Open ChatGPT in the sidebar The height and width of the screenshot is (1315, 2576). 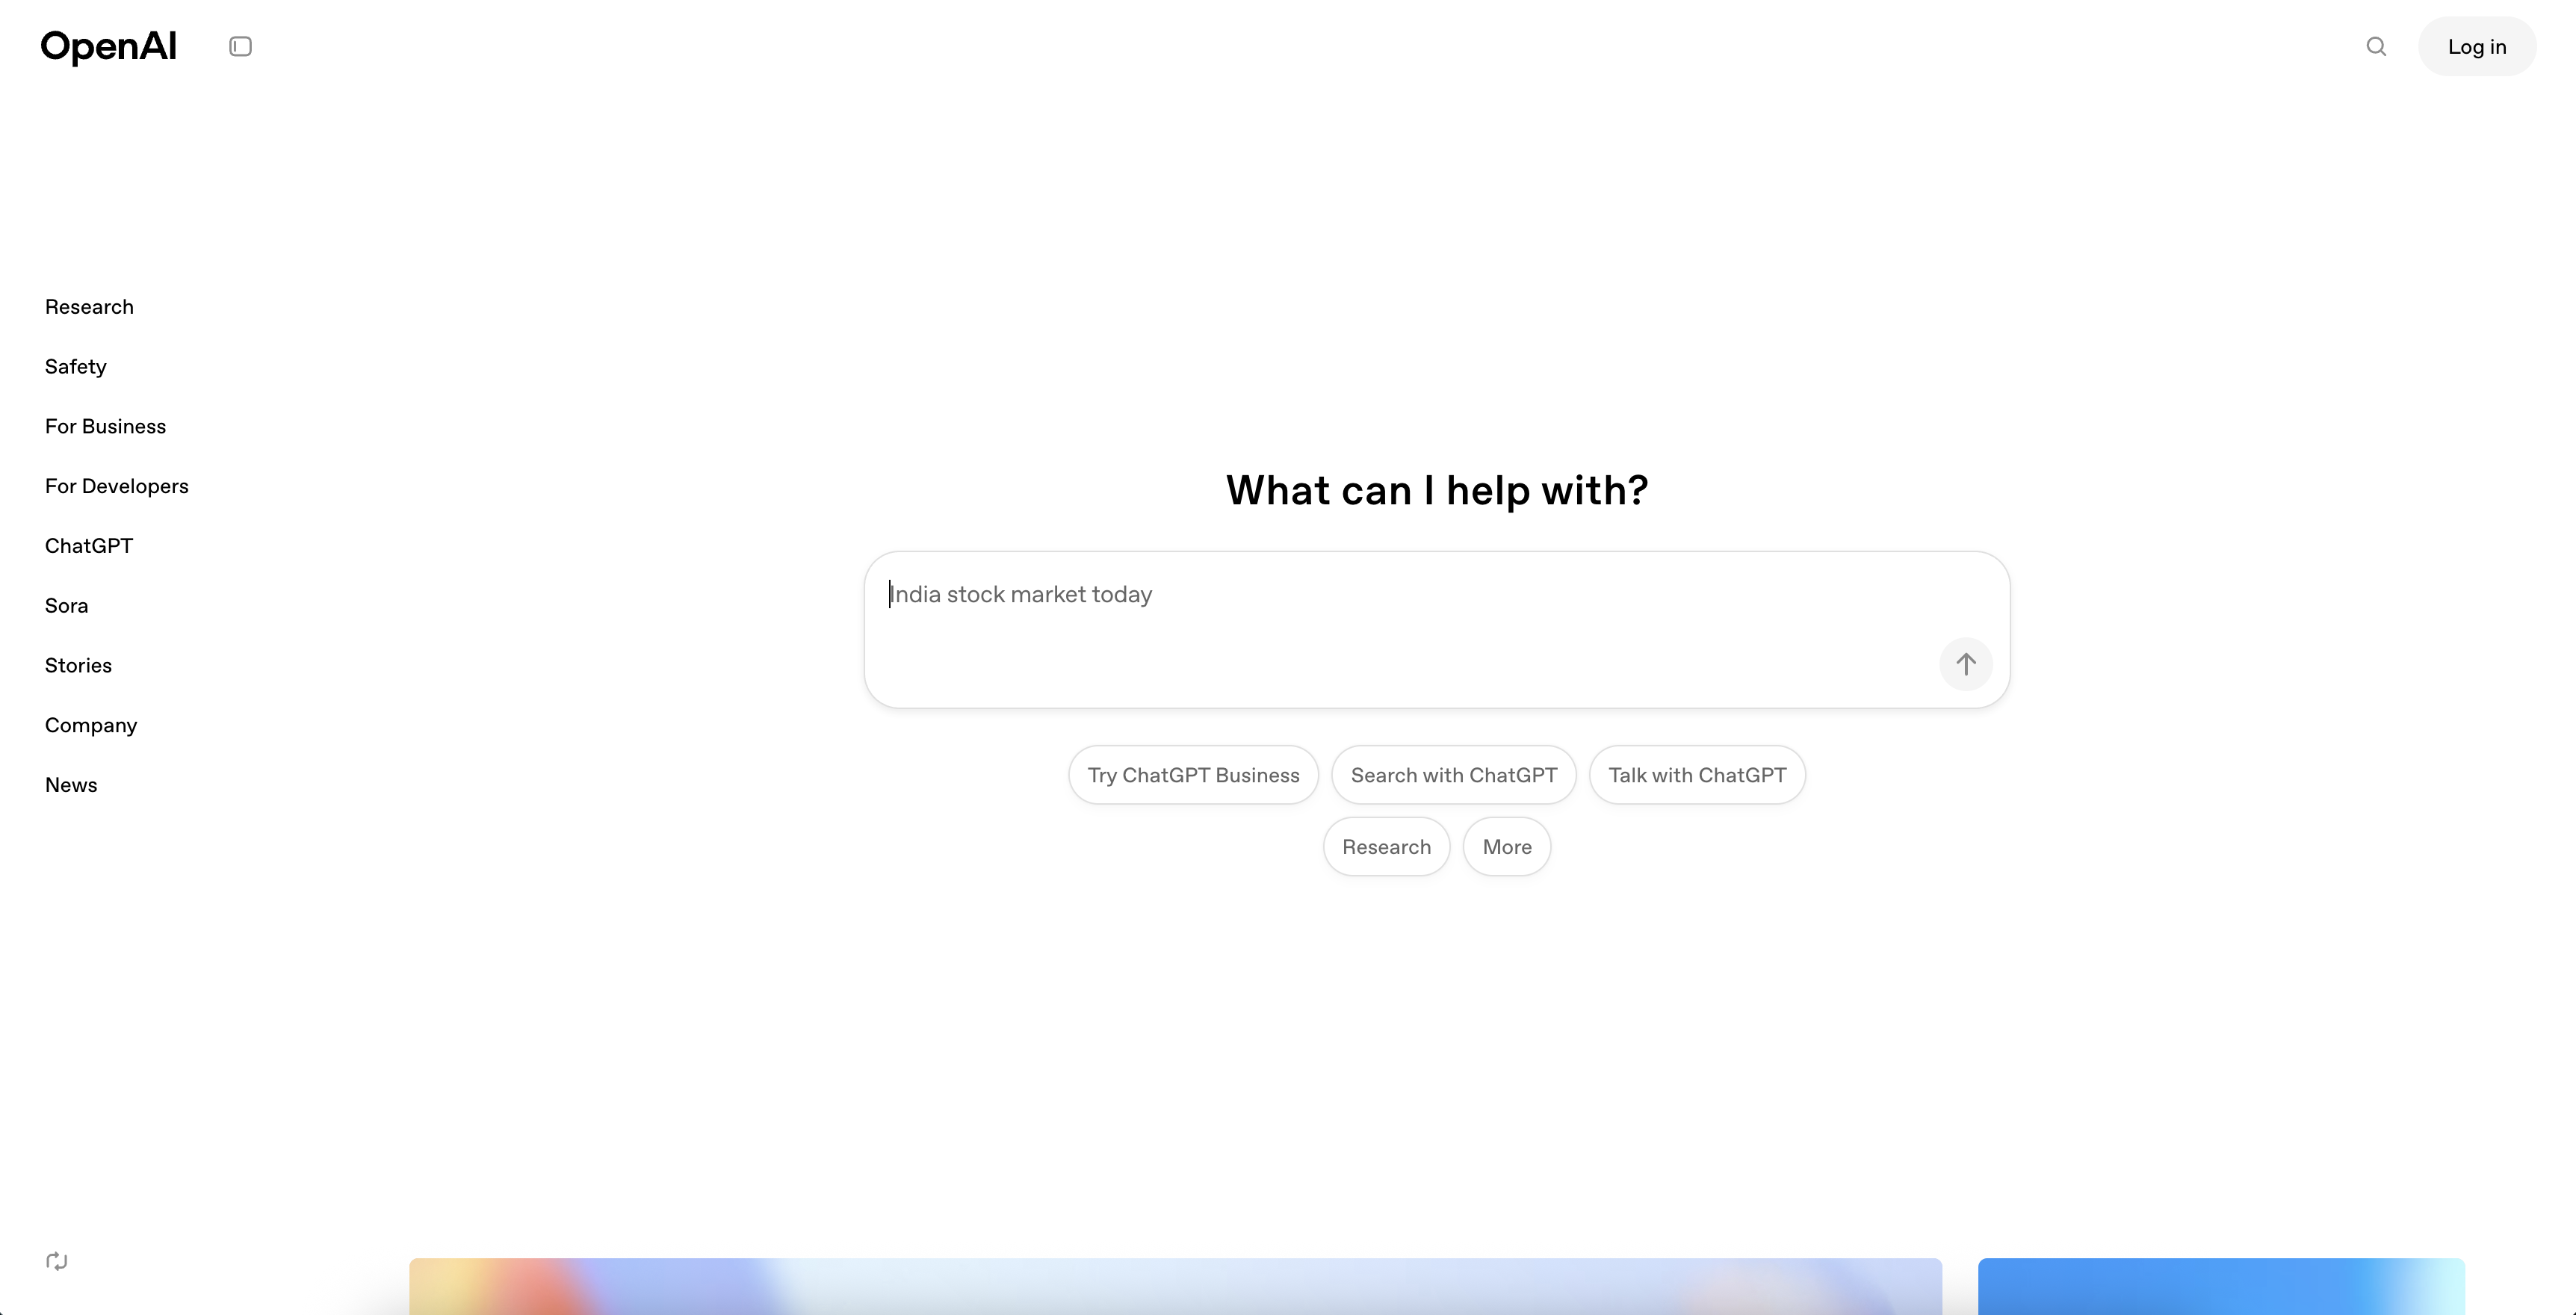88,546
